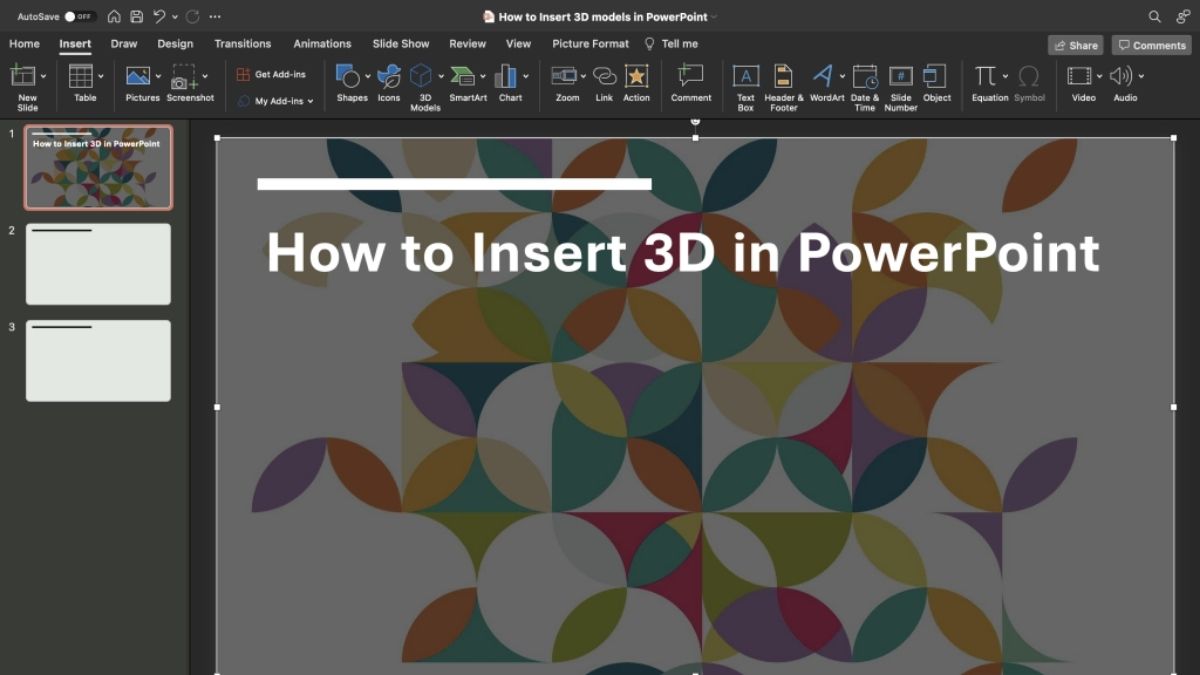Click the 3D Models icon

(421, 77)
